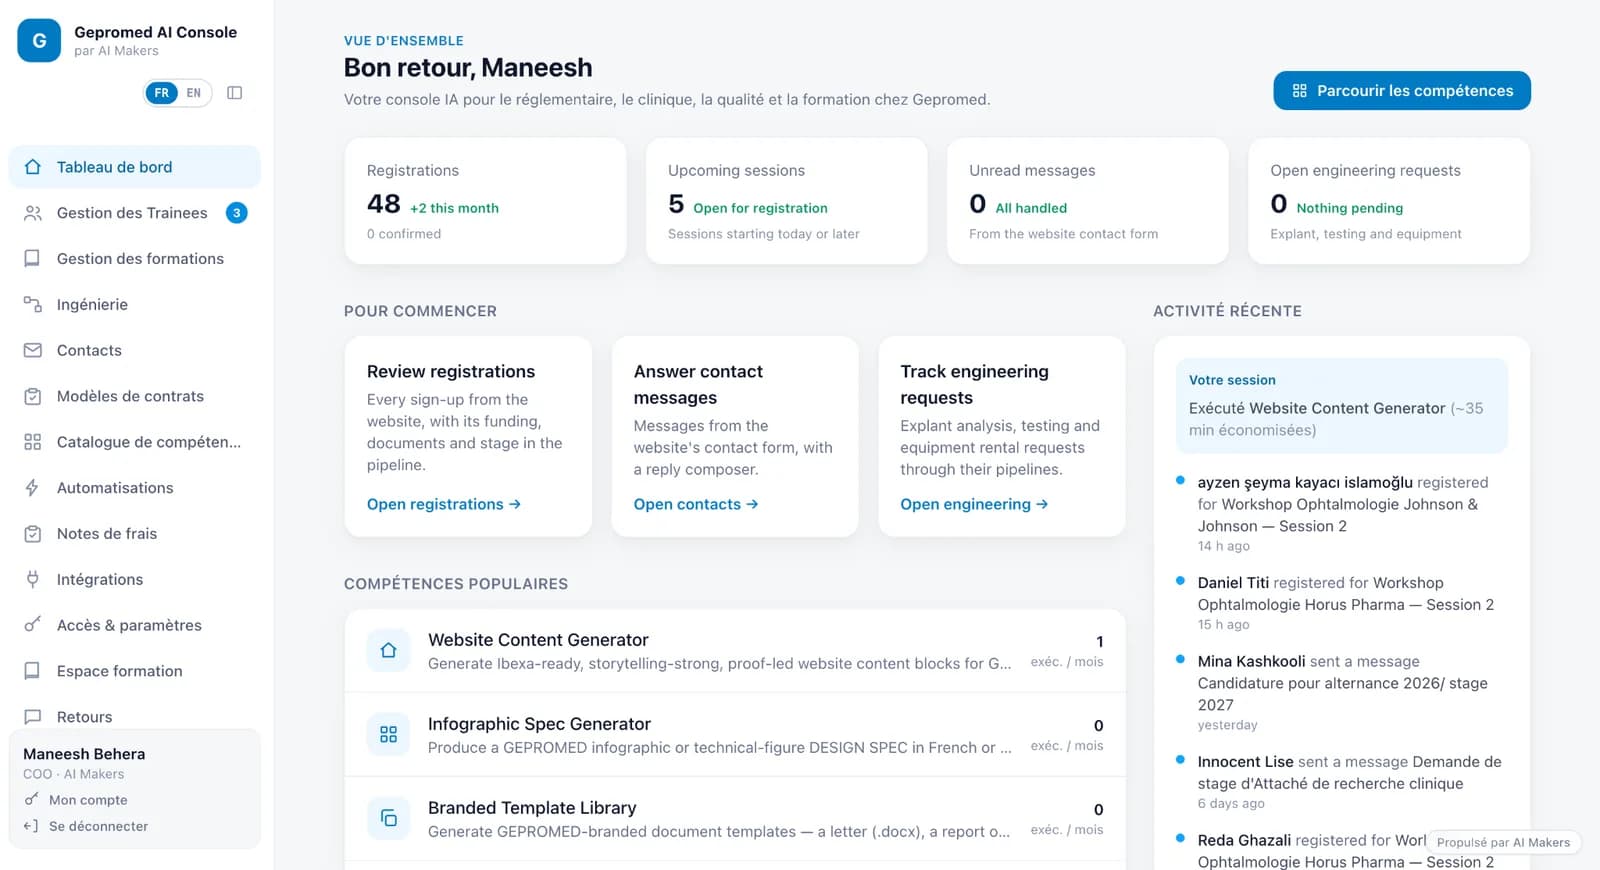
Task: Open Catalogue de compétences menu item
Action: coord(135,442)
